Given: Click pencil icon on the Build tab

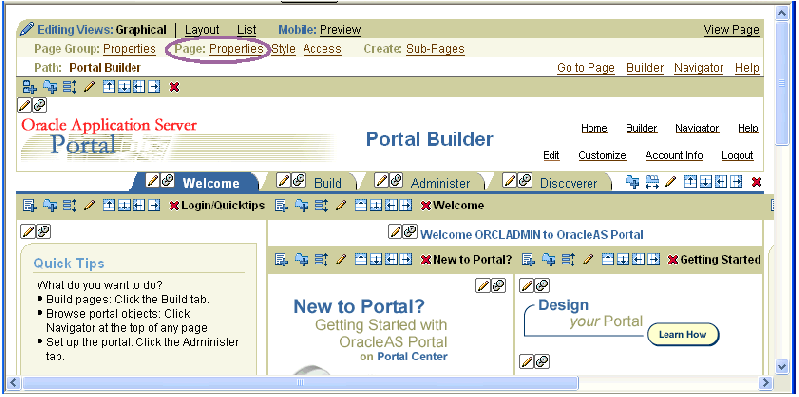Looking at the screenshot, I should point(283,180).
